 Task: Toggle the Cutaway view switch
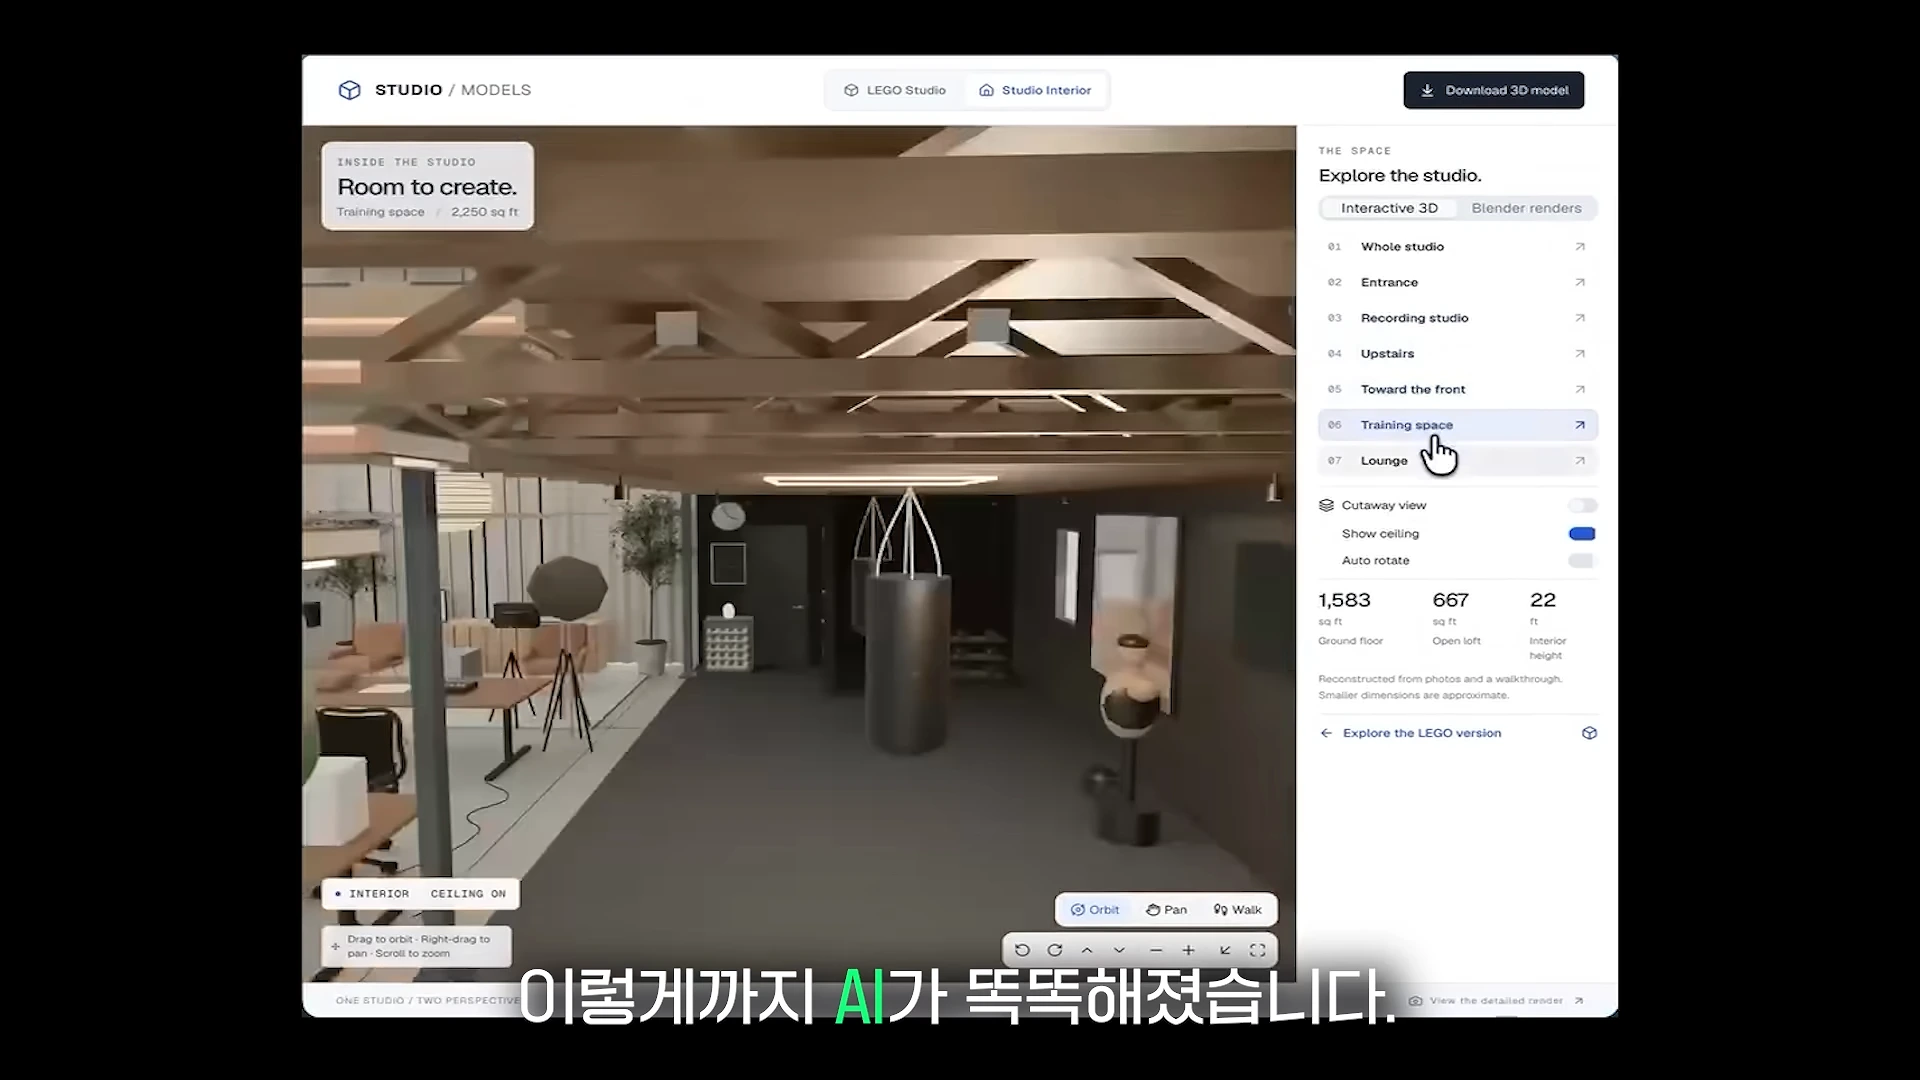(x=1582, y=505)
